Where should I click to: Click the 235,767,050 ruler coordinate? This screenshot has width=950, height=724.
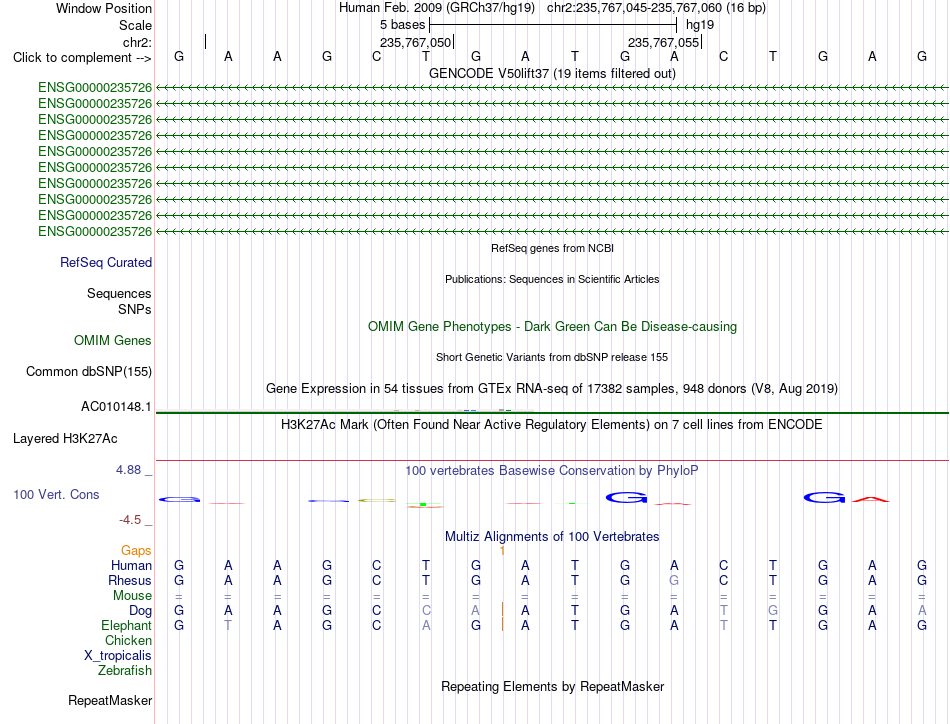pos(416,42)
